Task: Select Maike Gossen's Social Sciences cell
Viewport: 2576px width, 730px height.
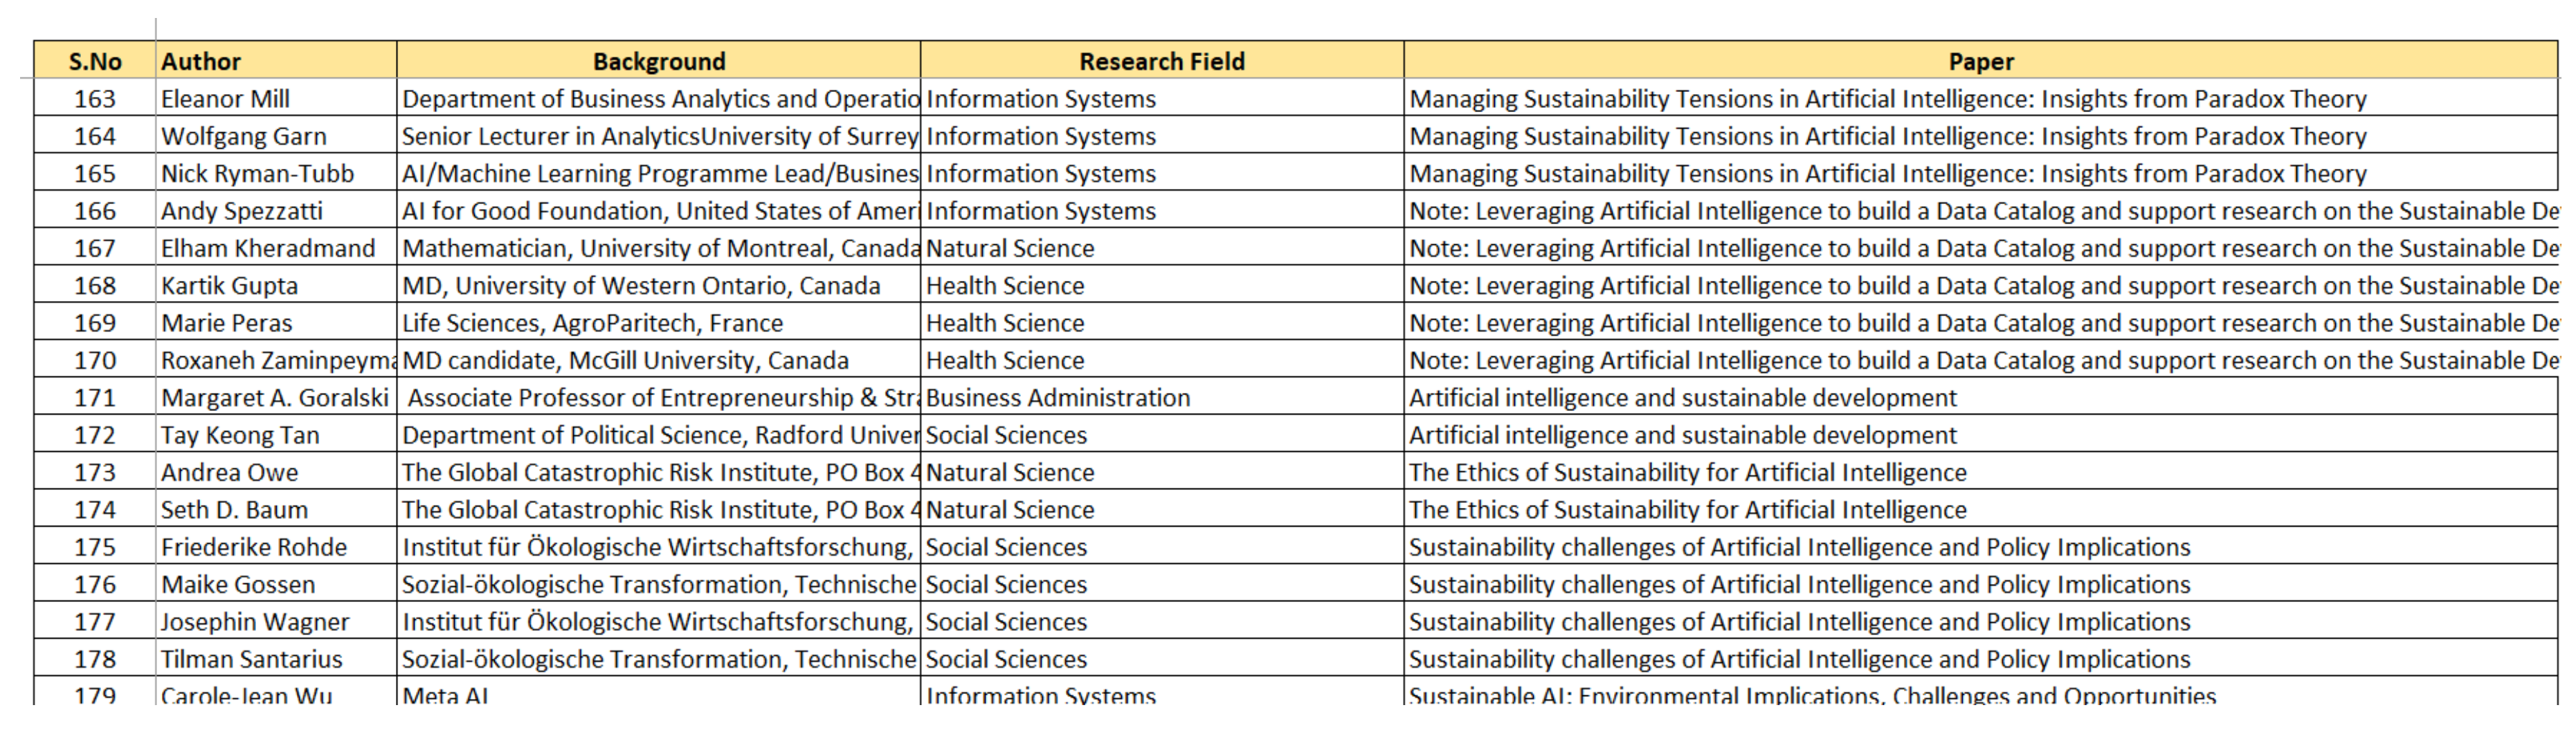Action: click(1161, 585)
